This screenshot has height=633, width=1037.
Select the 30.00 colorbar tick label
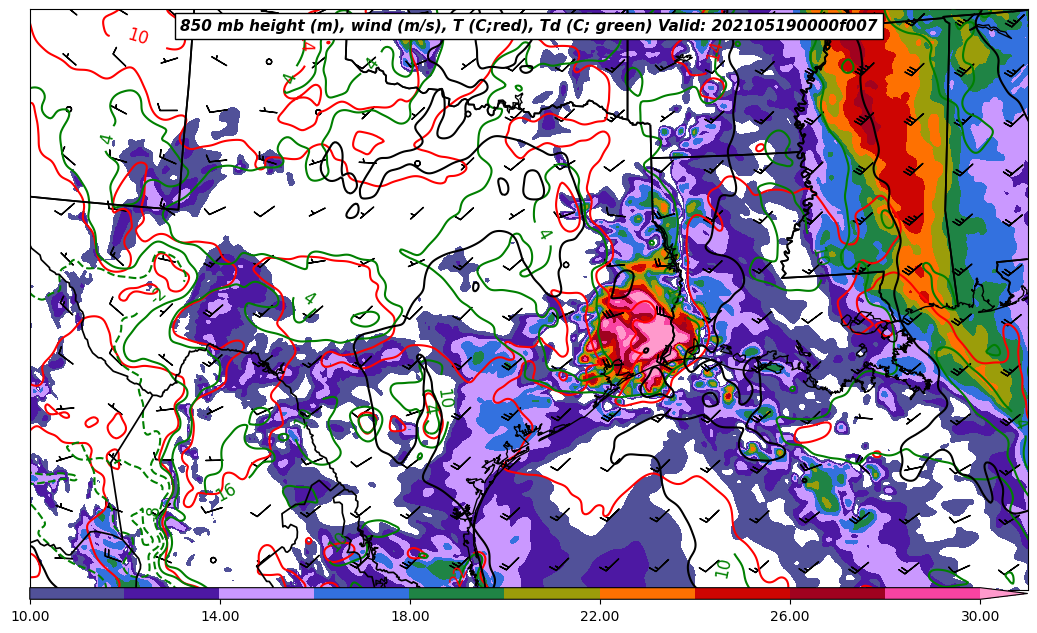tap(979, 616)
